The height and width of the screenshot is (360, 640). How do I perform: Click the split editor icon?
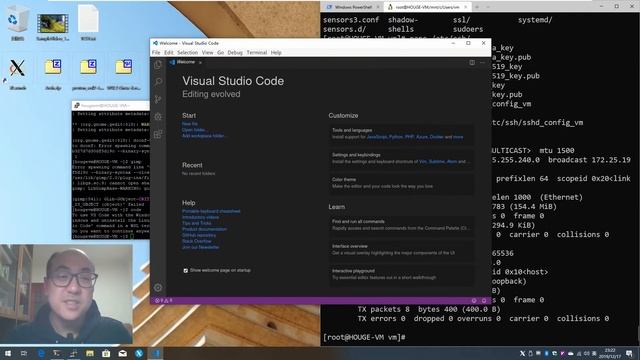472,62
